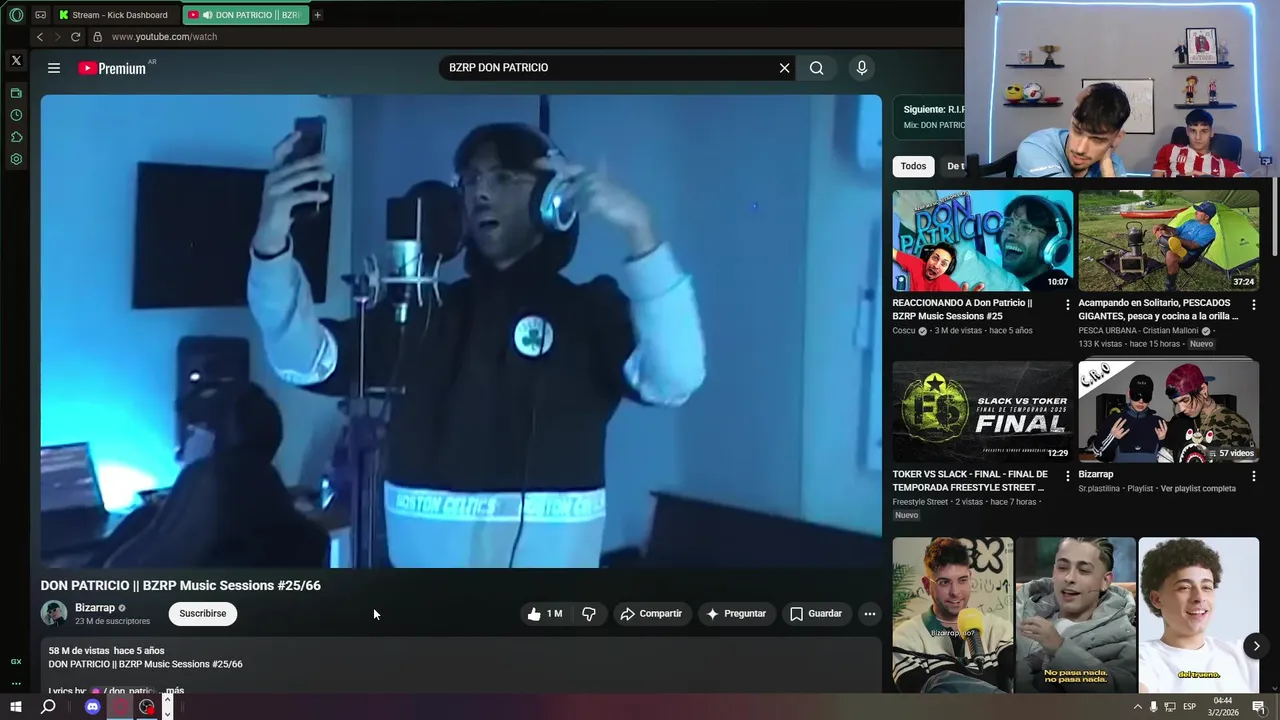Open PESCA URBANA - Cristian Malloni channel
The width and height of the screenshot is (1280, 720).
point(1139,331)
